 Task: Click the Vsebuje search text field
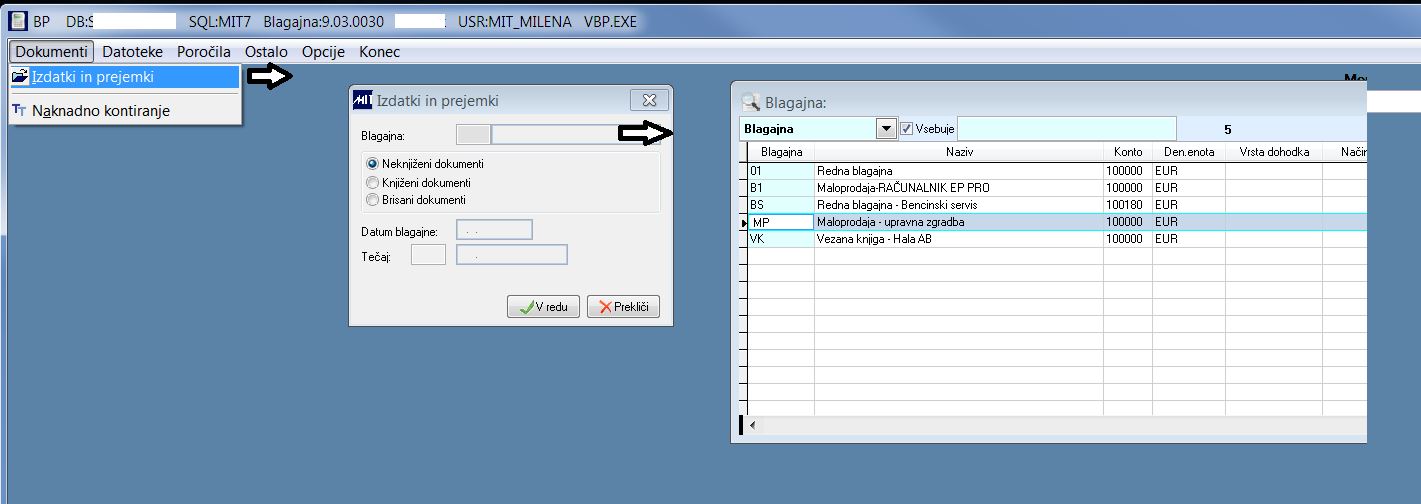click(x=1067, y=128)
